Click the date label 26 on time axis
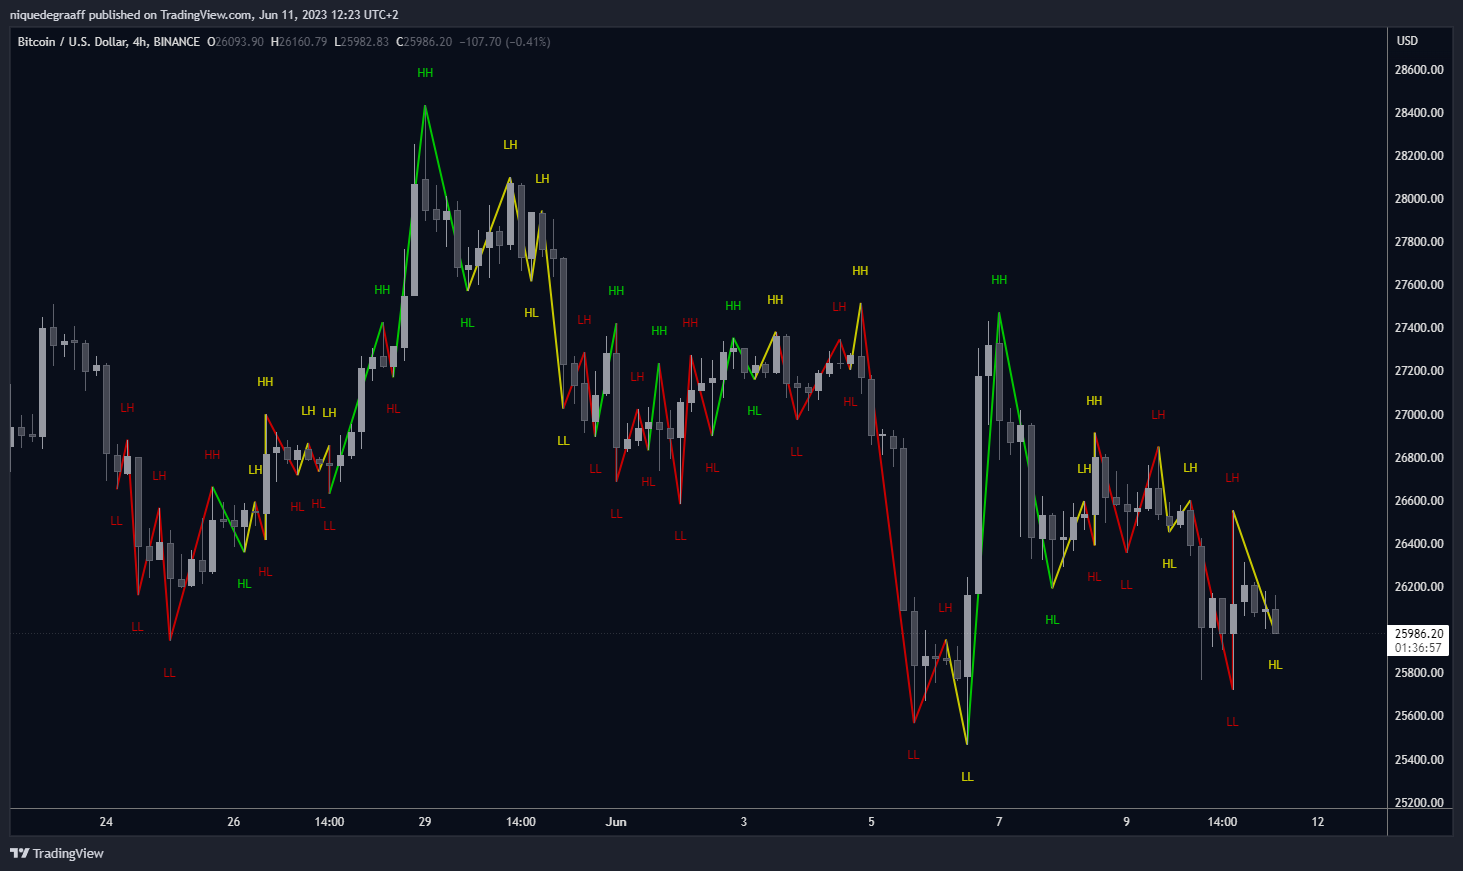Screen dimensions: 1463x871 click(x=234, y=822)
